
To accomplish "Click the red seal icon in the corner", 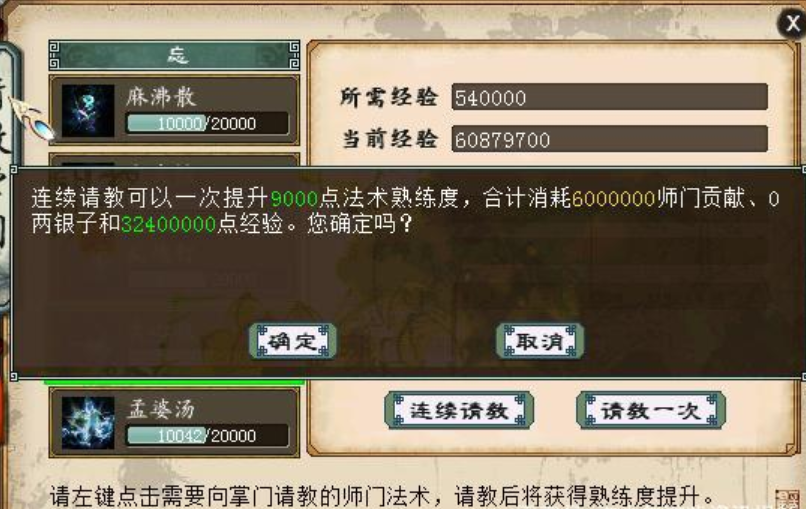I will pos(791,499).
